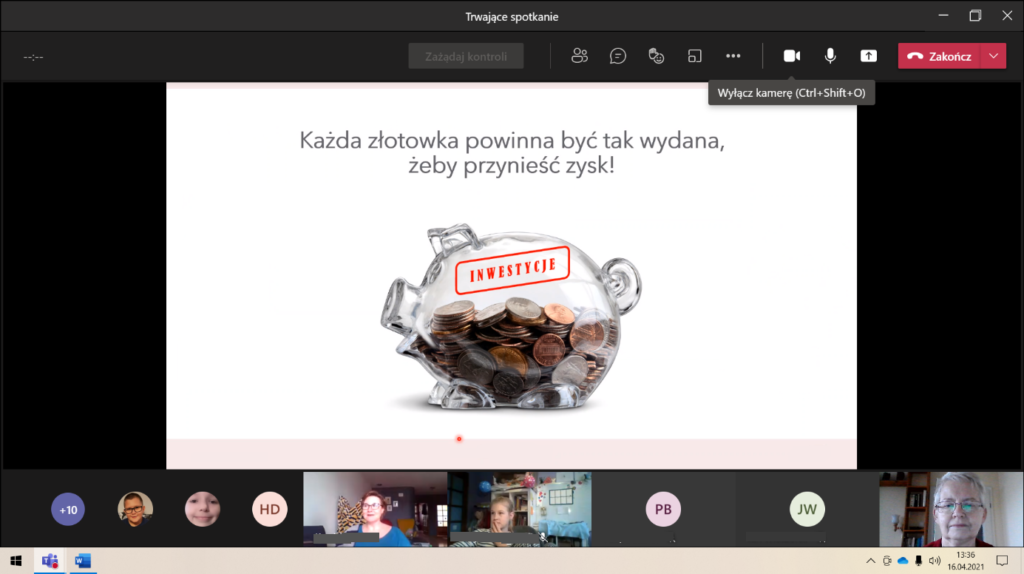Viewport: 1024px width, 574px height.
Task: Click the microphone tray icon
Action: (918, 561)
